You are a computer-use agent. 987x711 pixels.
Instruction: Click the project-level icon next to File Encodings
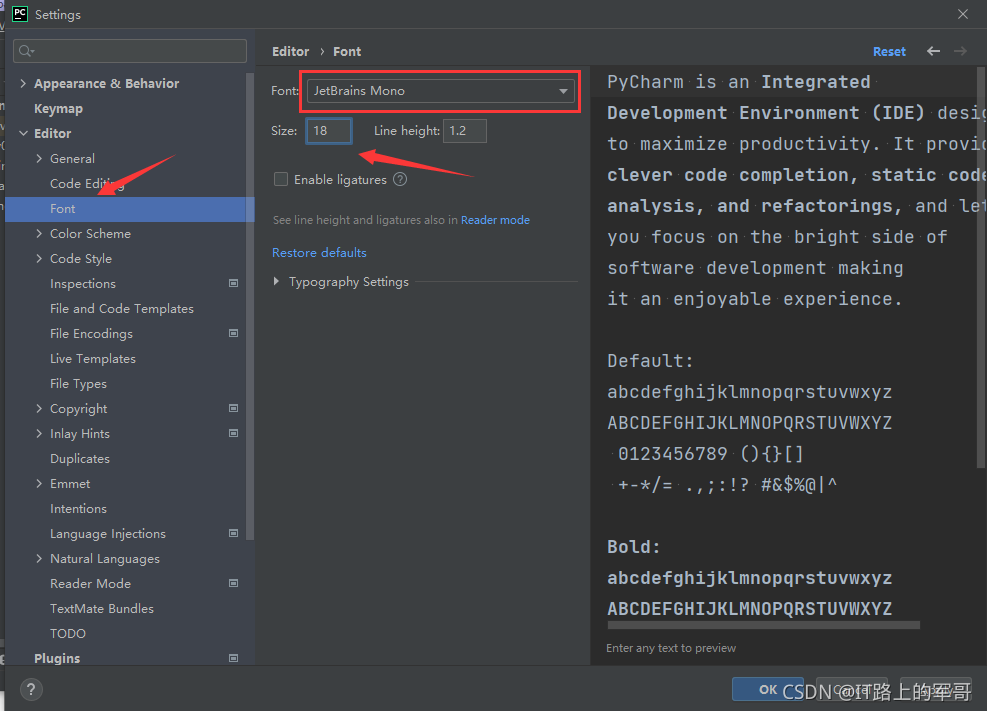point(234,333)
